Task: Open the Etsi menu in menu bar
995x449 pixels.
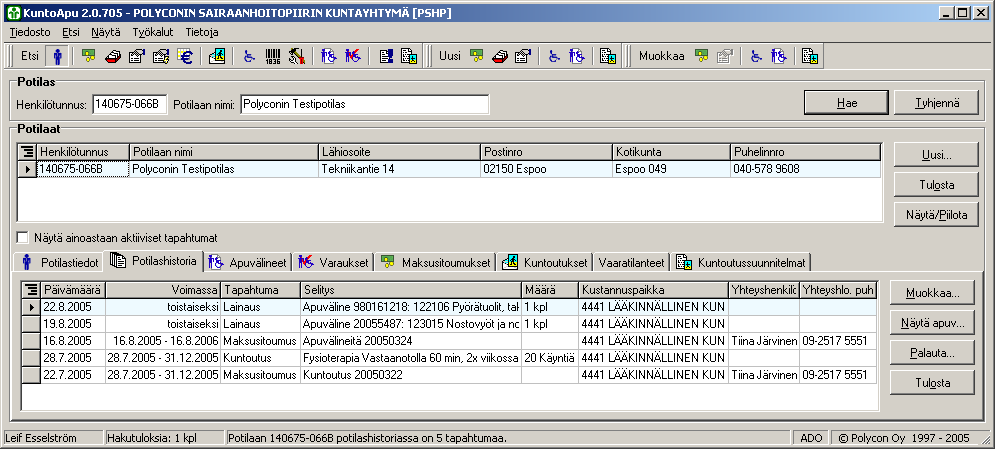Action: (x=71, y=32)
